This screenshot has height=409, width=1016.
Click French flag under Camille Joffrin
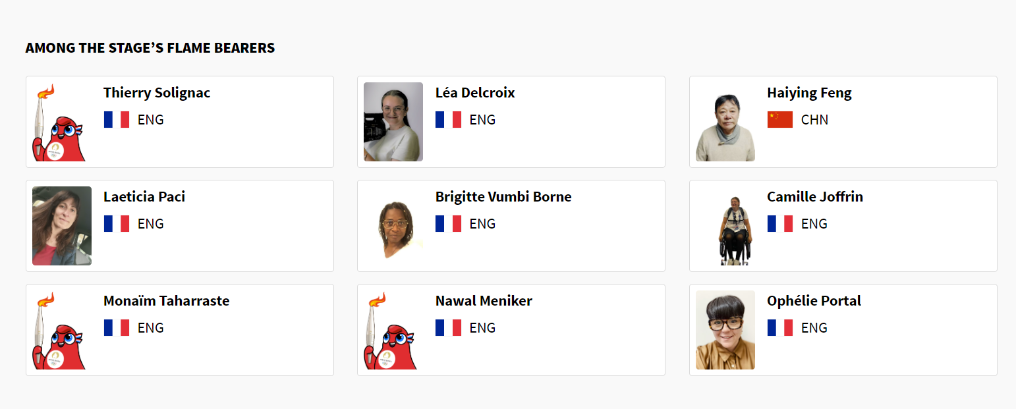coord(780,224)
